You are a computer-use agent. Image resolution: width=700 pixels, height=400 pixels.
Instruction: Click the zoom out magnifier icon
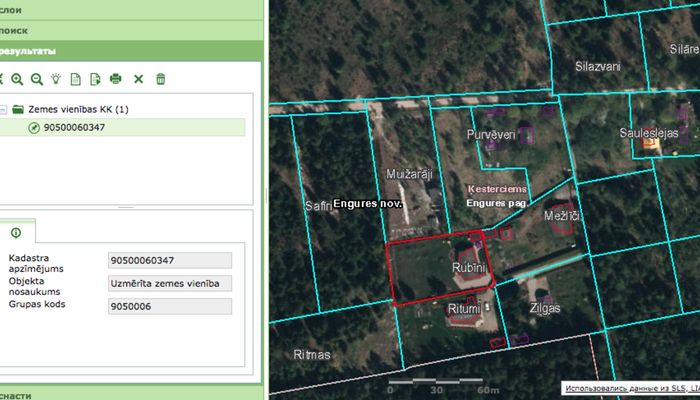click(36, 79)
